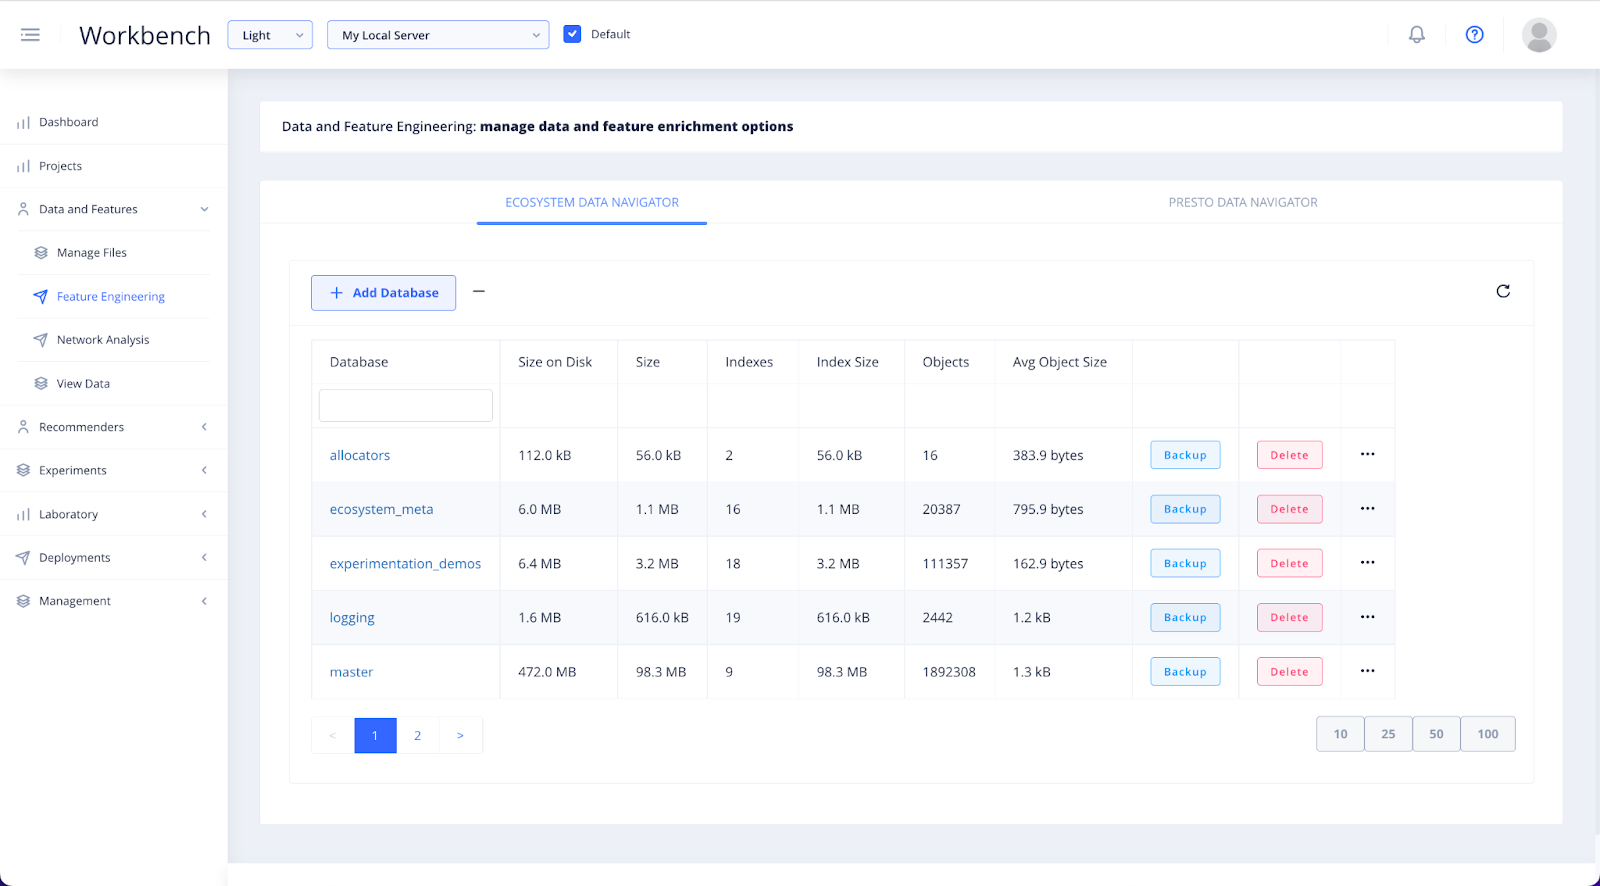Click the current page 1 button
The image size is (1600, 886).
point(375,736)
